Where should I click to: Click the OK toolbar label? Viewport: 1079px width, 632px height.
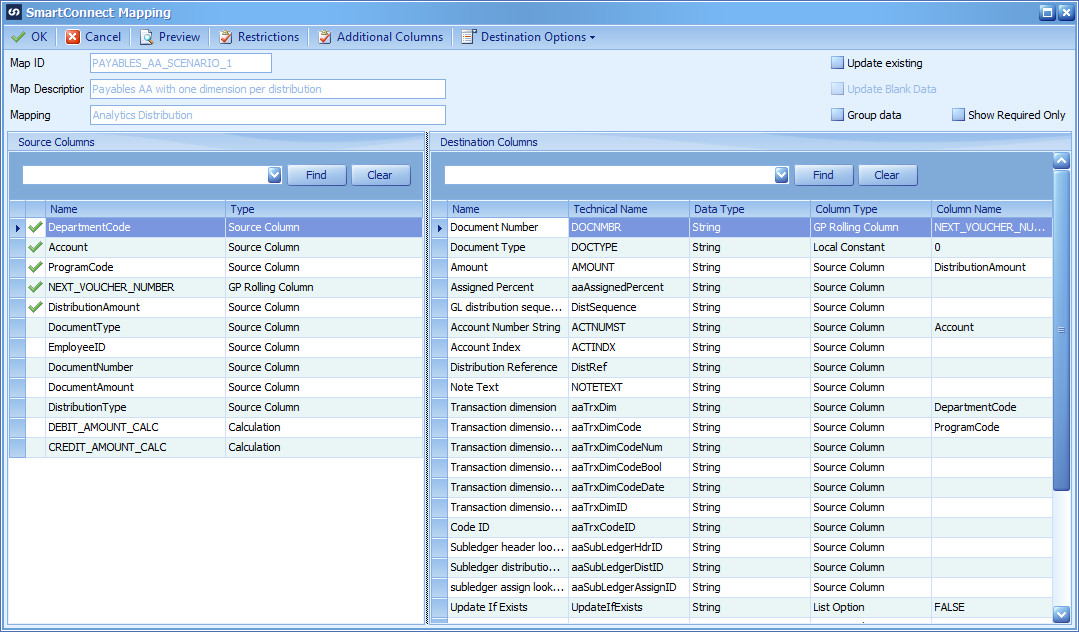pyautogui.click(x=39, y=37)
